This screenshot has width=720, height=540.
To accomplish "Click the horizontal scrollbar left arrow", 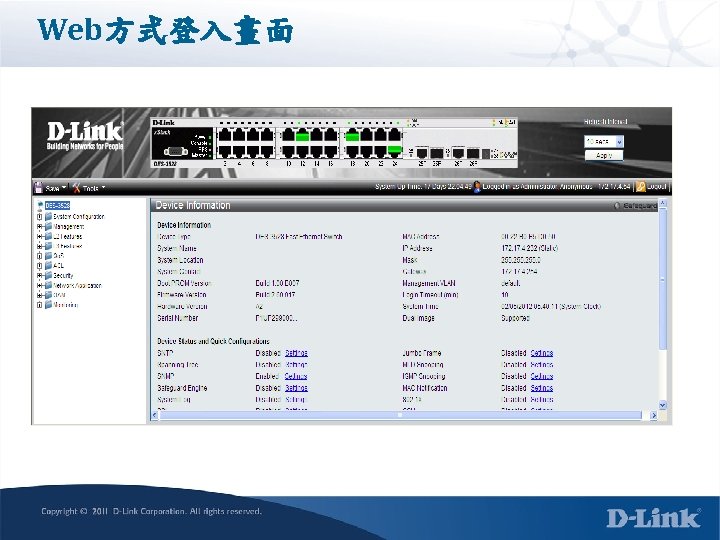I will tap(155, 415).
